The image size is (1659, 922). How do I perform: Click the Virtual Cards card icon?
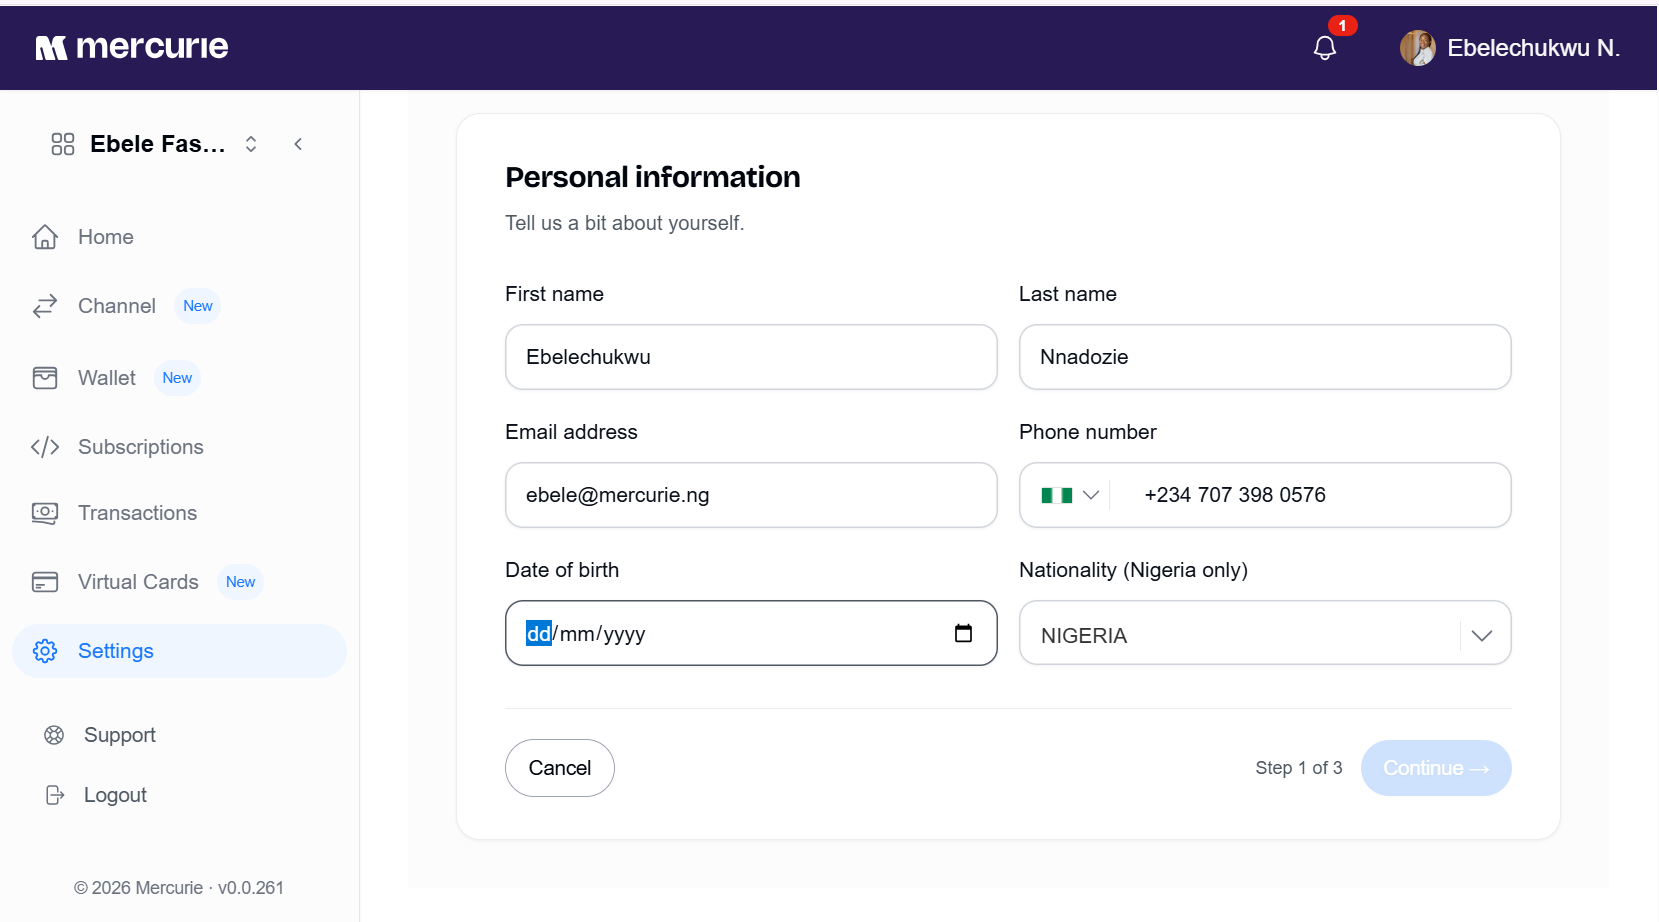[45, 582]
